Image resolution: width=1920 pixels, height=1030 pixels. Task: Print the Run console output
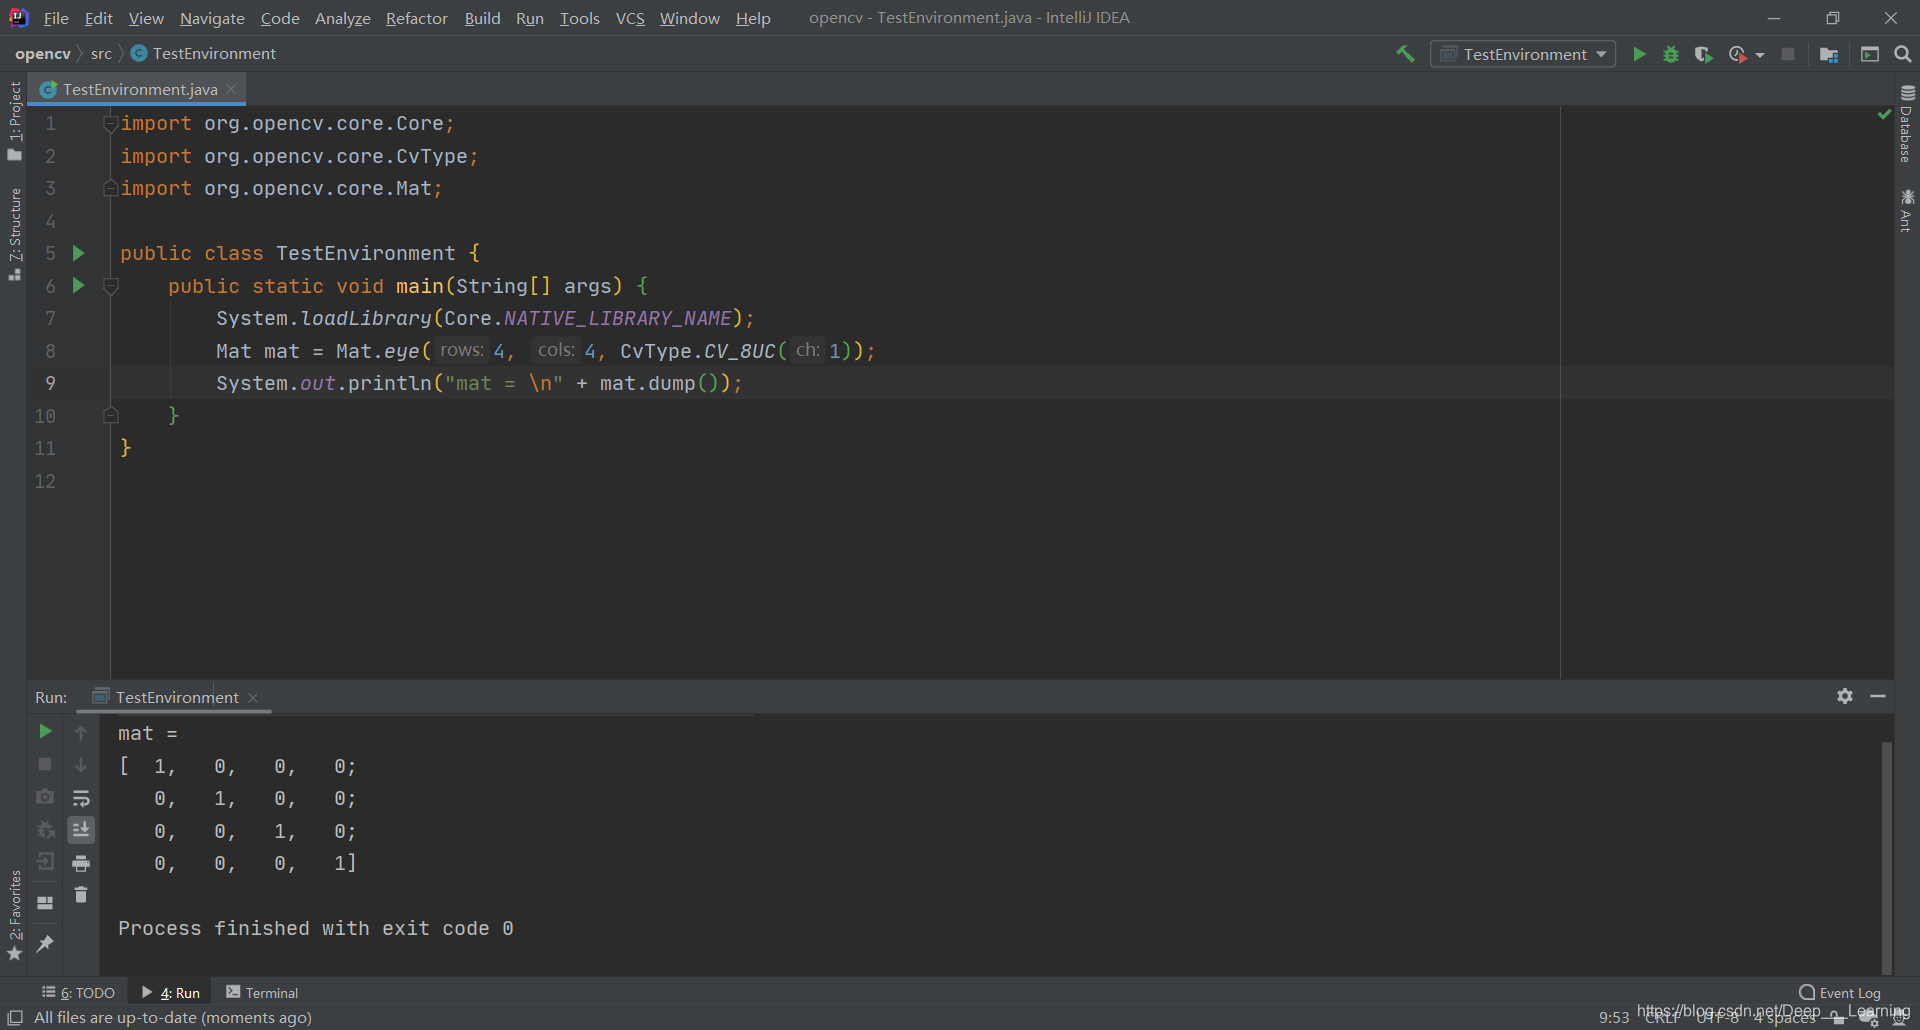pyautogui.click(x=81, y=863)
